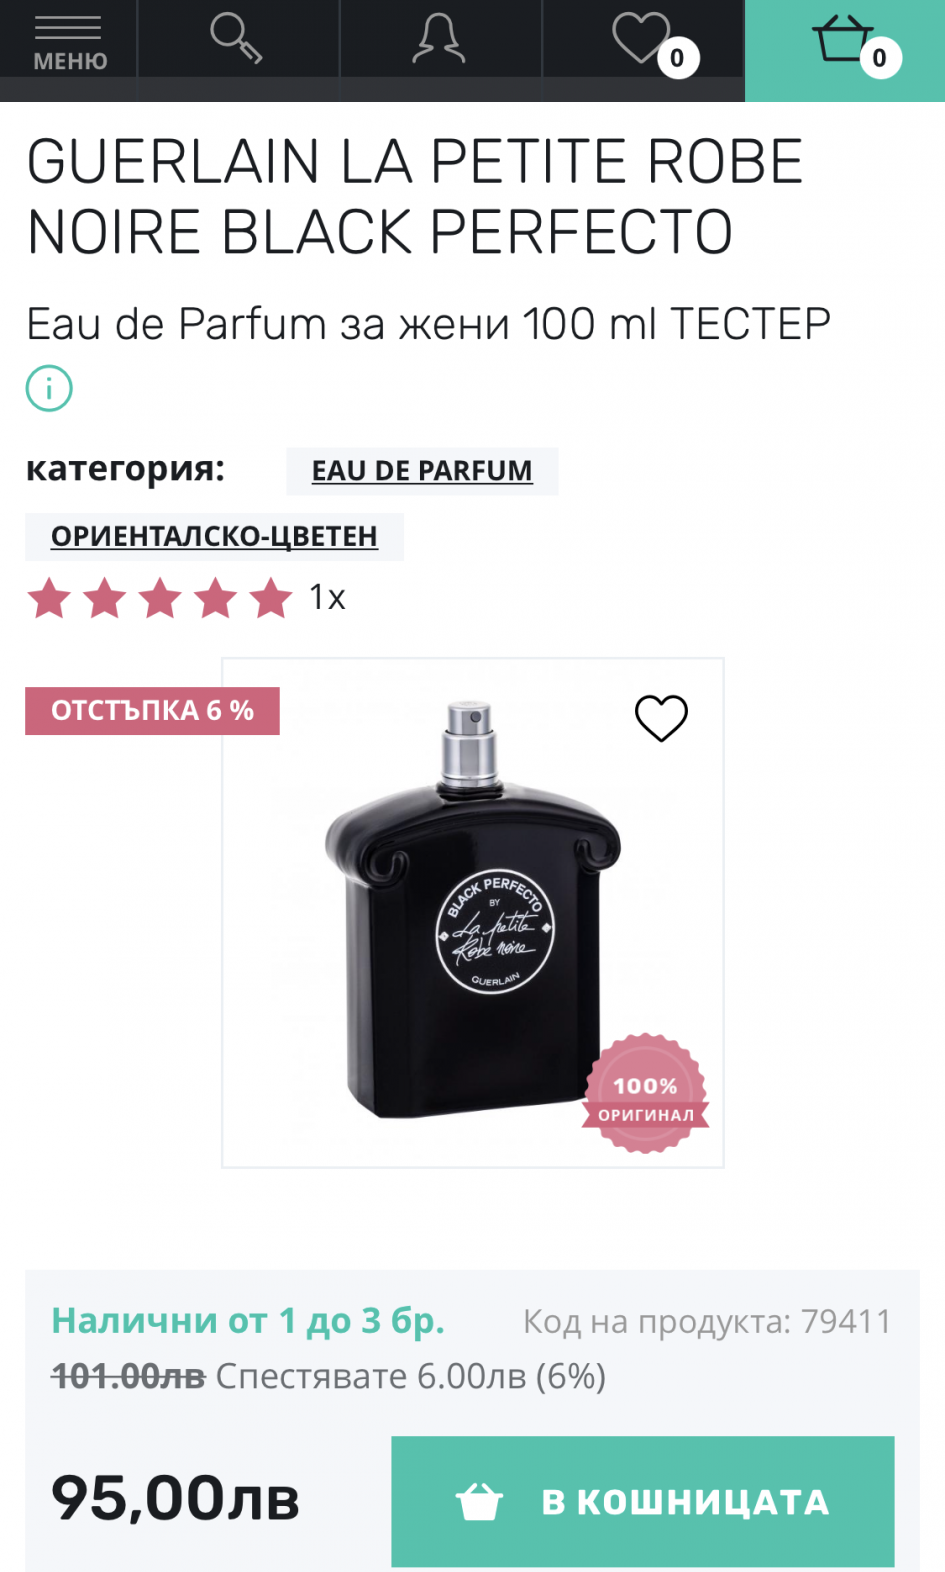This screenshot has height=1572, width=945.
Task: Add product with В КОШНИЦАТА button
Action: point(642,1501)
